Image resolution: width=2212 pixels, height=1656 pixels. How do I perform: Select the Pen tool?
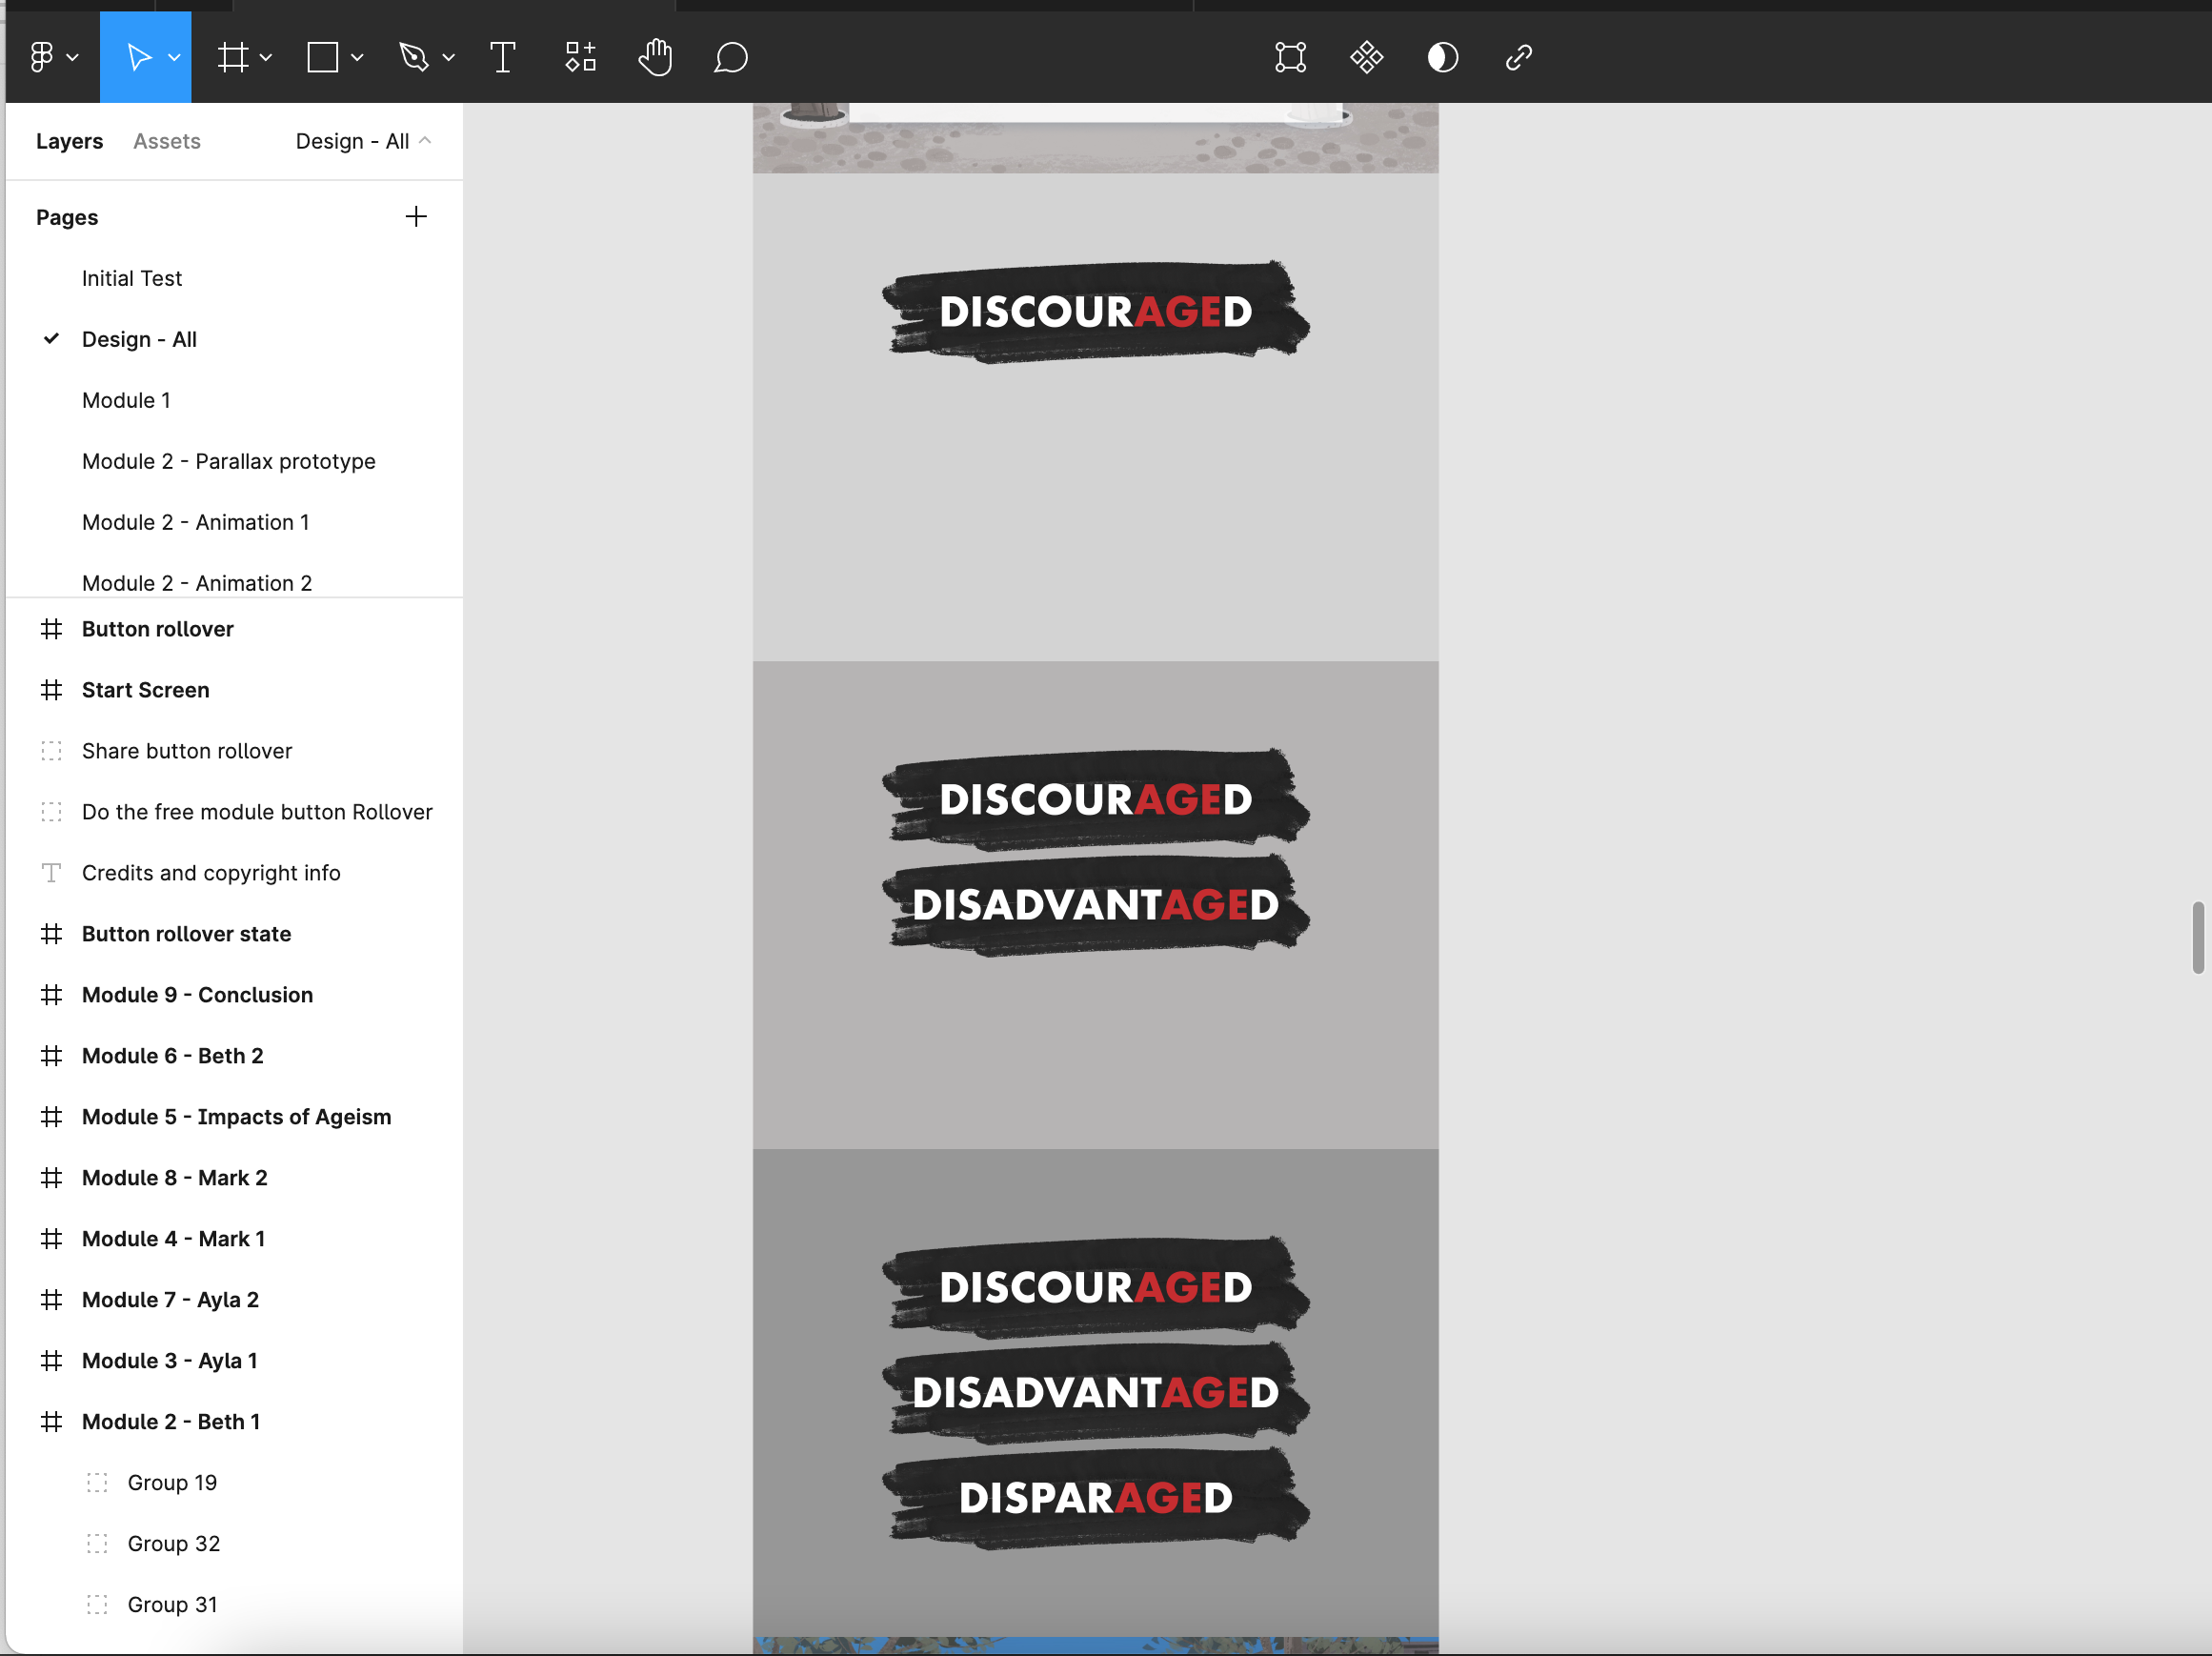click(x=413, y=57)
